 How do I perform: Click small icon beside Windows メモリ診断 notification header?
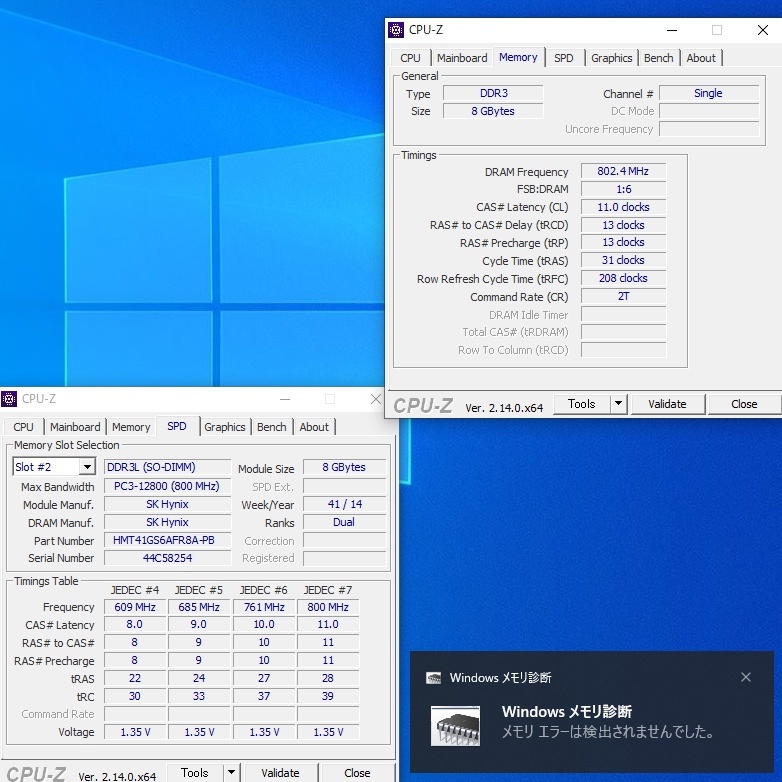click(x=434, y=678)
